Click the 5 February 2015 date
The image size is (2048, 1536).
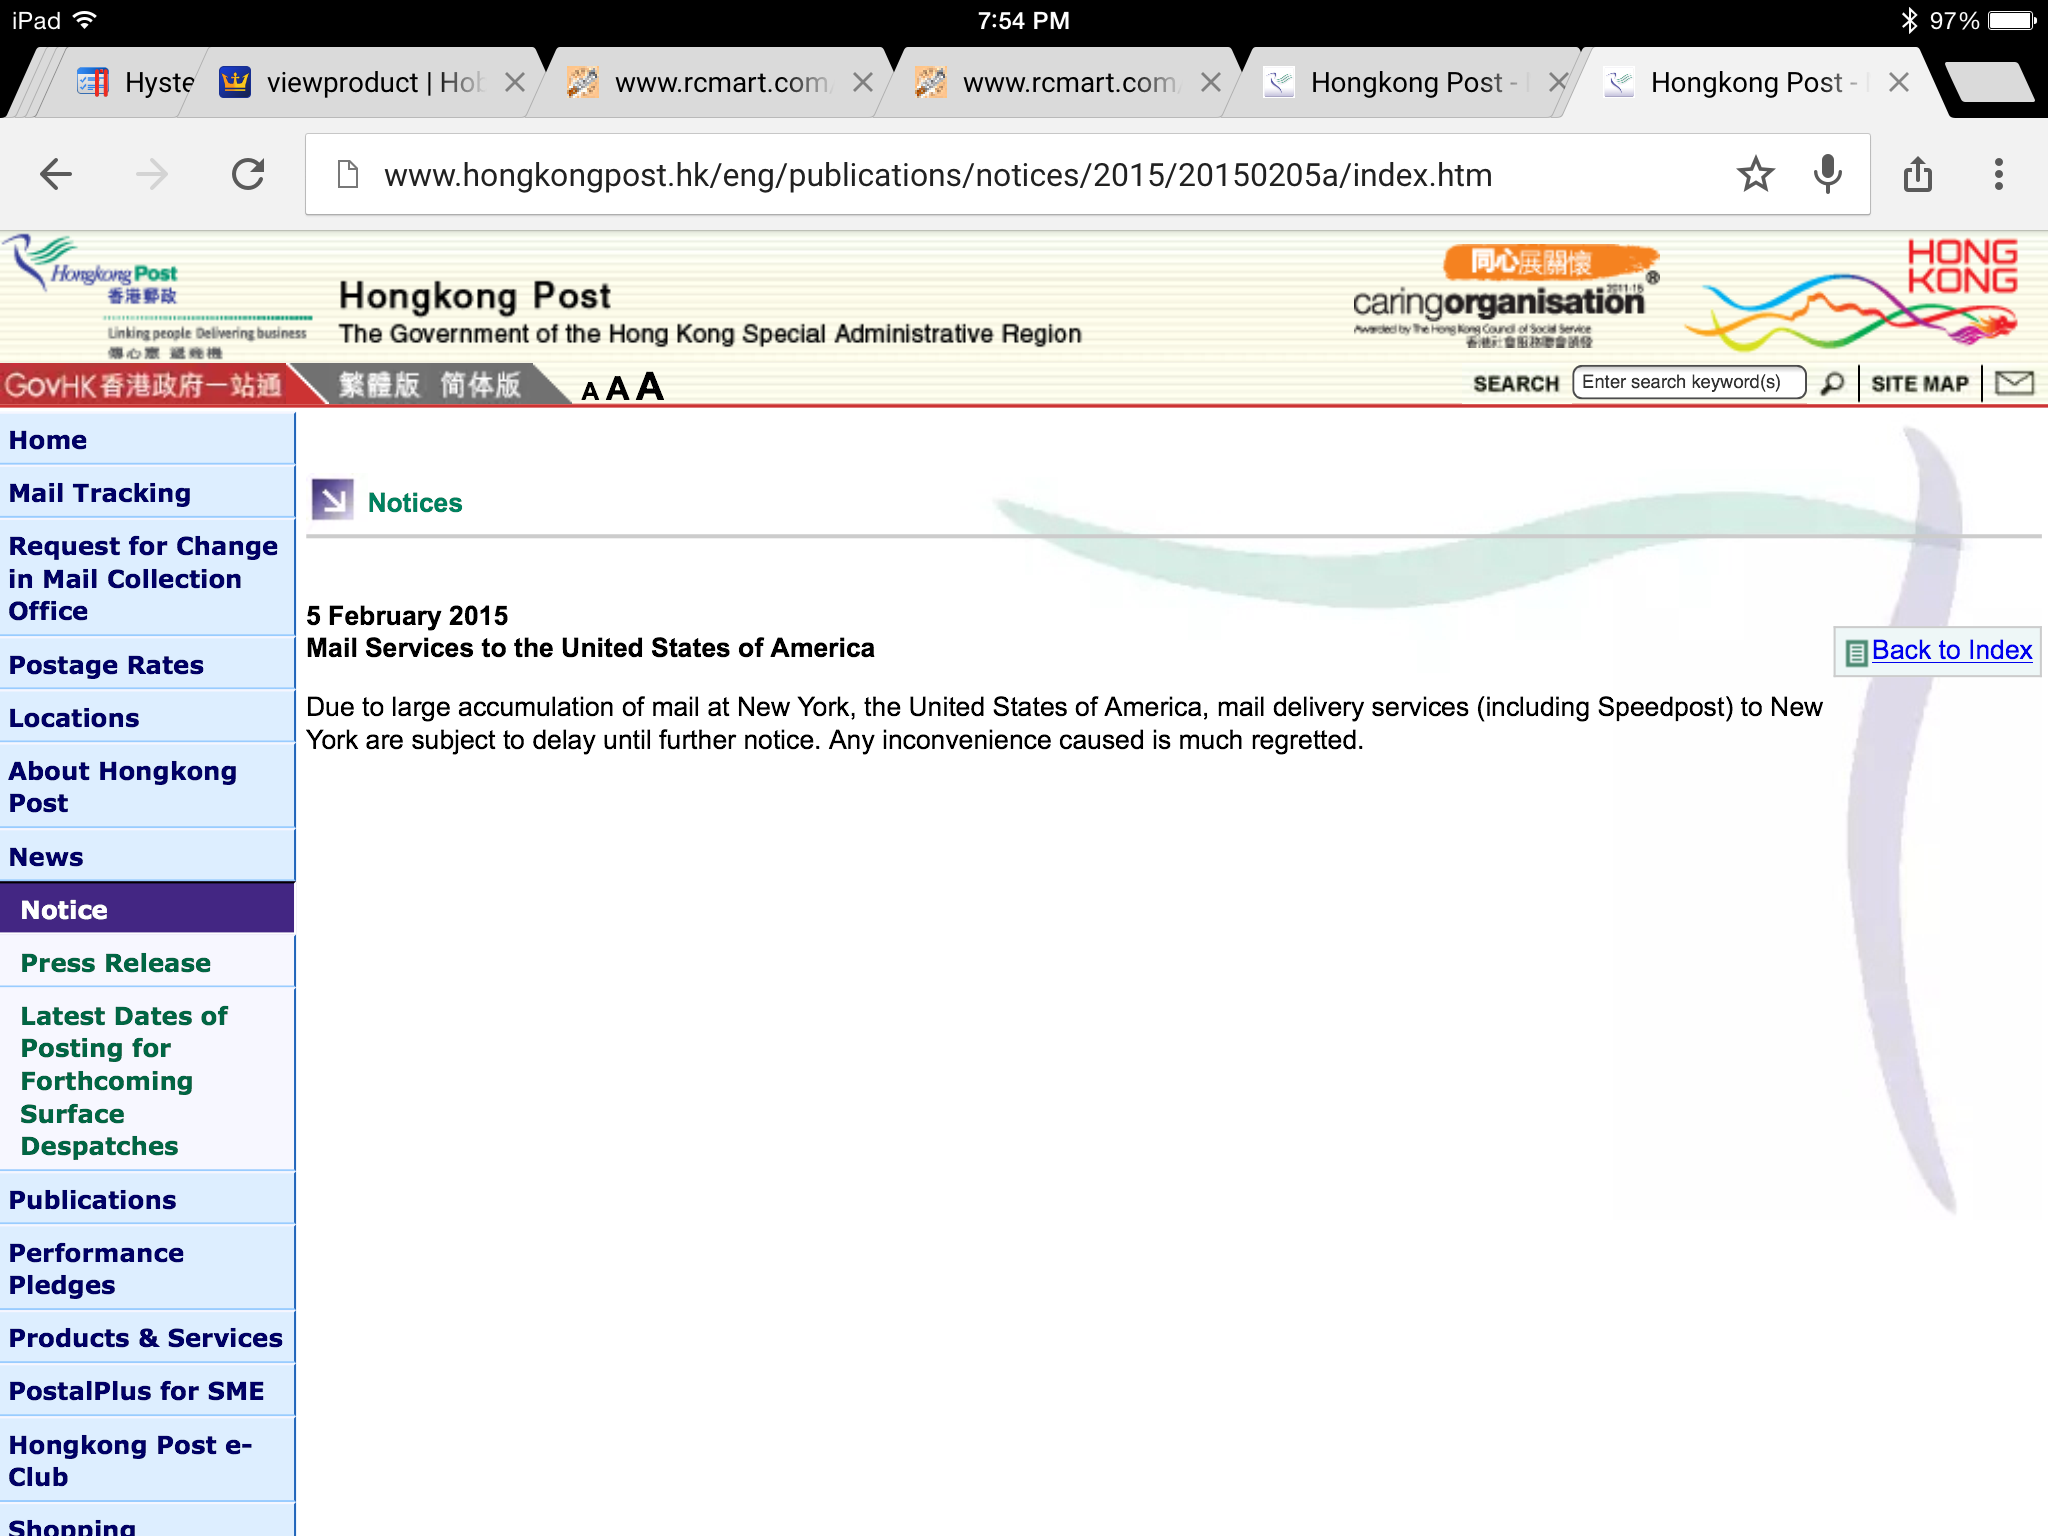(x=407, y=615)
